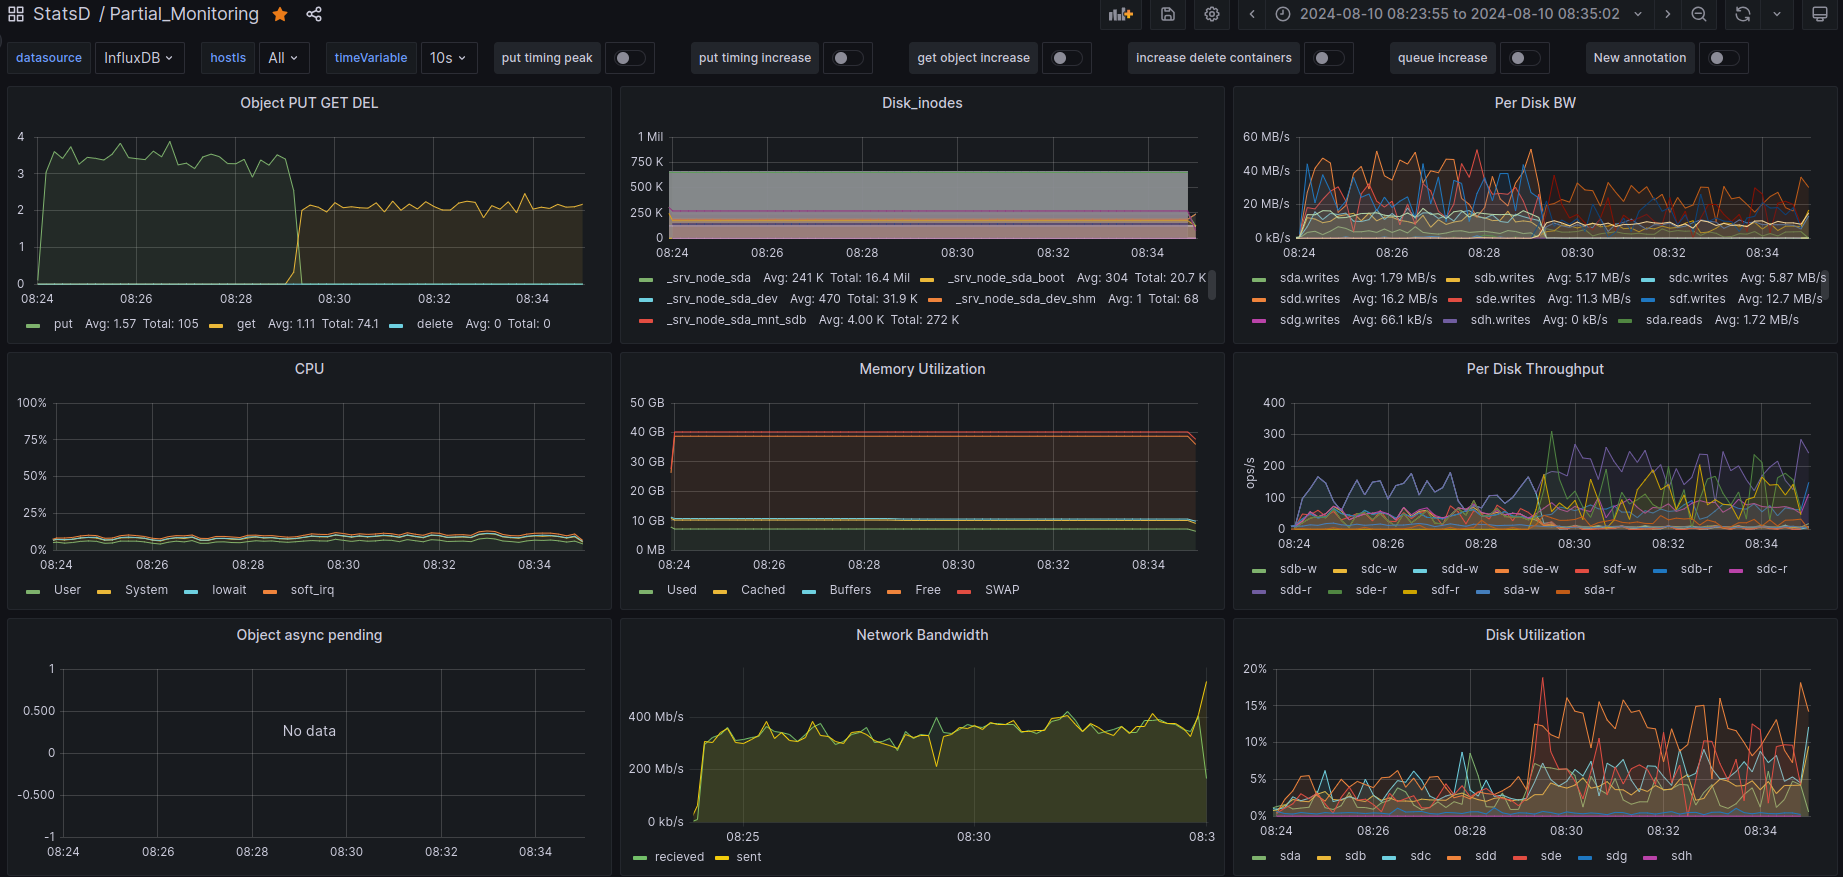
Task: Zoom out the time range
Action: (x=1699, y=14)
